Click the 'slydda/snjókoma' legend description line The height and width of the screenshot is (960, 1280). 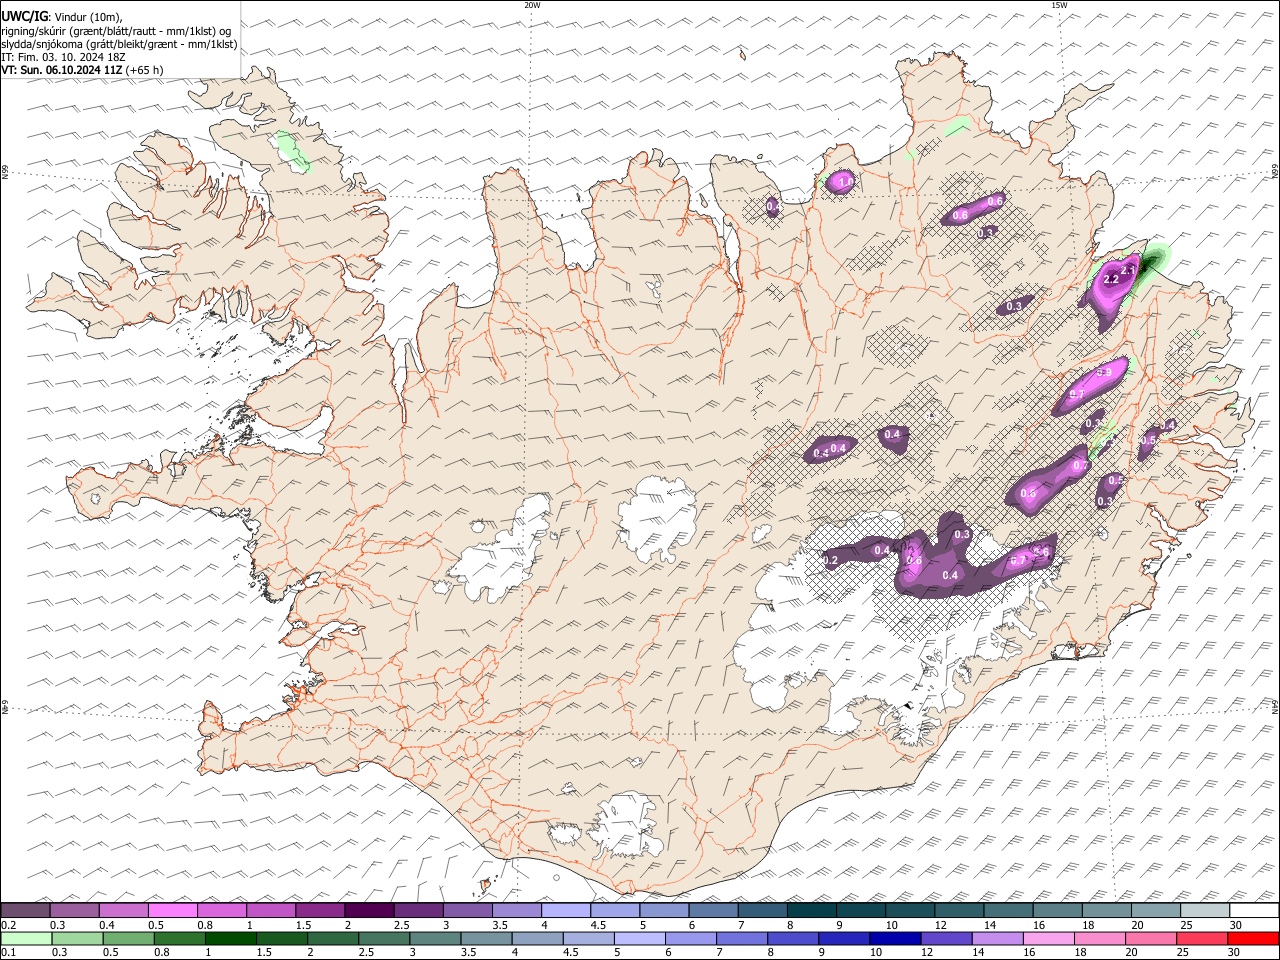pyautogui.click(x=119, y=44)
